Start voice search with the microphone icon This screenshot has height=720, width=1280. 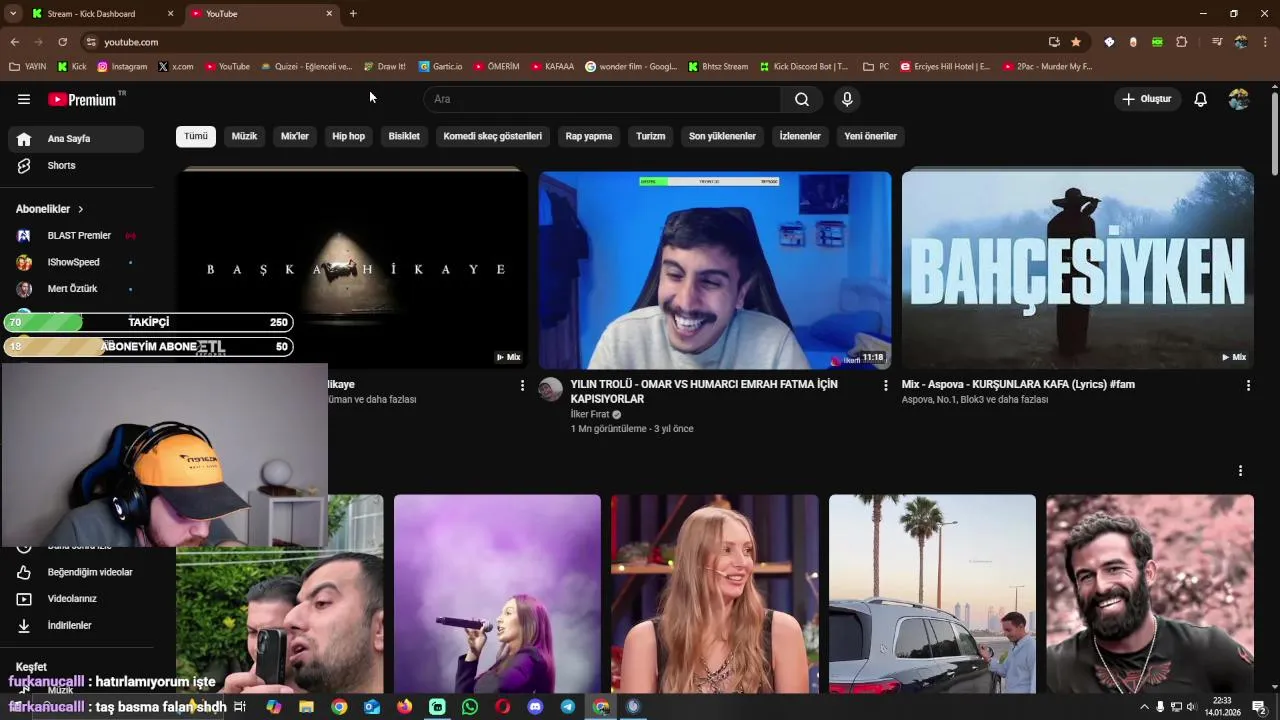coord(847,99)
